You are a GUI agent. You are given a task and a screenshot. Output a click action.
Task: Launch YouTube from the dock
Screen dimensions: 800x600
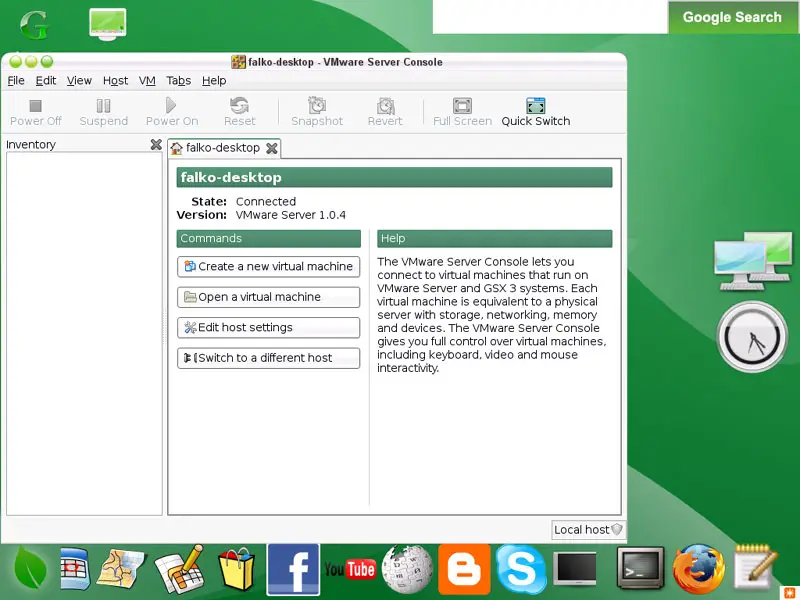click(350, 569)
